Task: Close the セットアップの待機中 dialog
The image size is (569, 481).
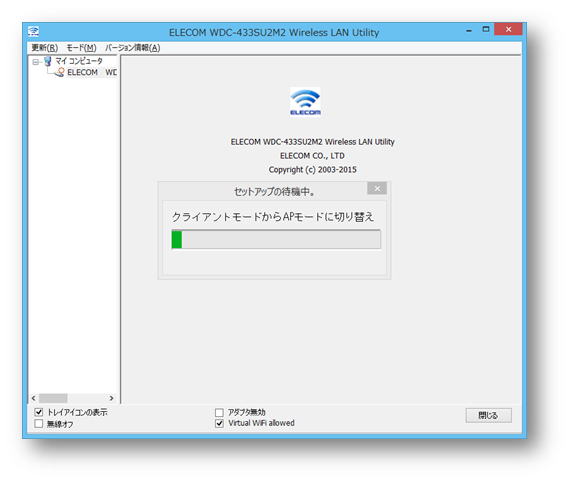Action: [377, 188]
